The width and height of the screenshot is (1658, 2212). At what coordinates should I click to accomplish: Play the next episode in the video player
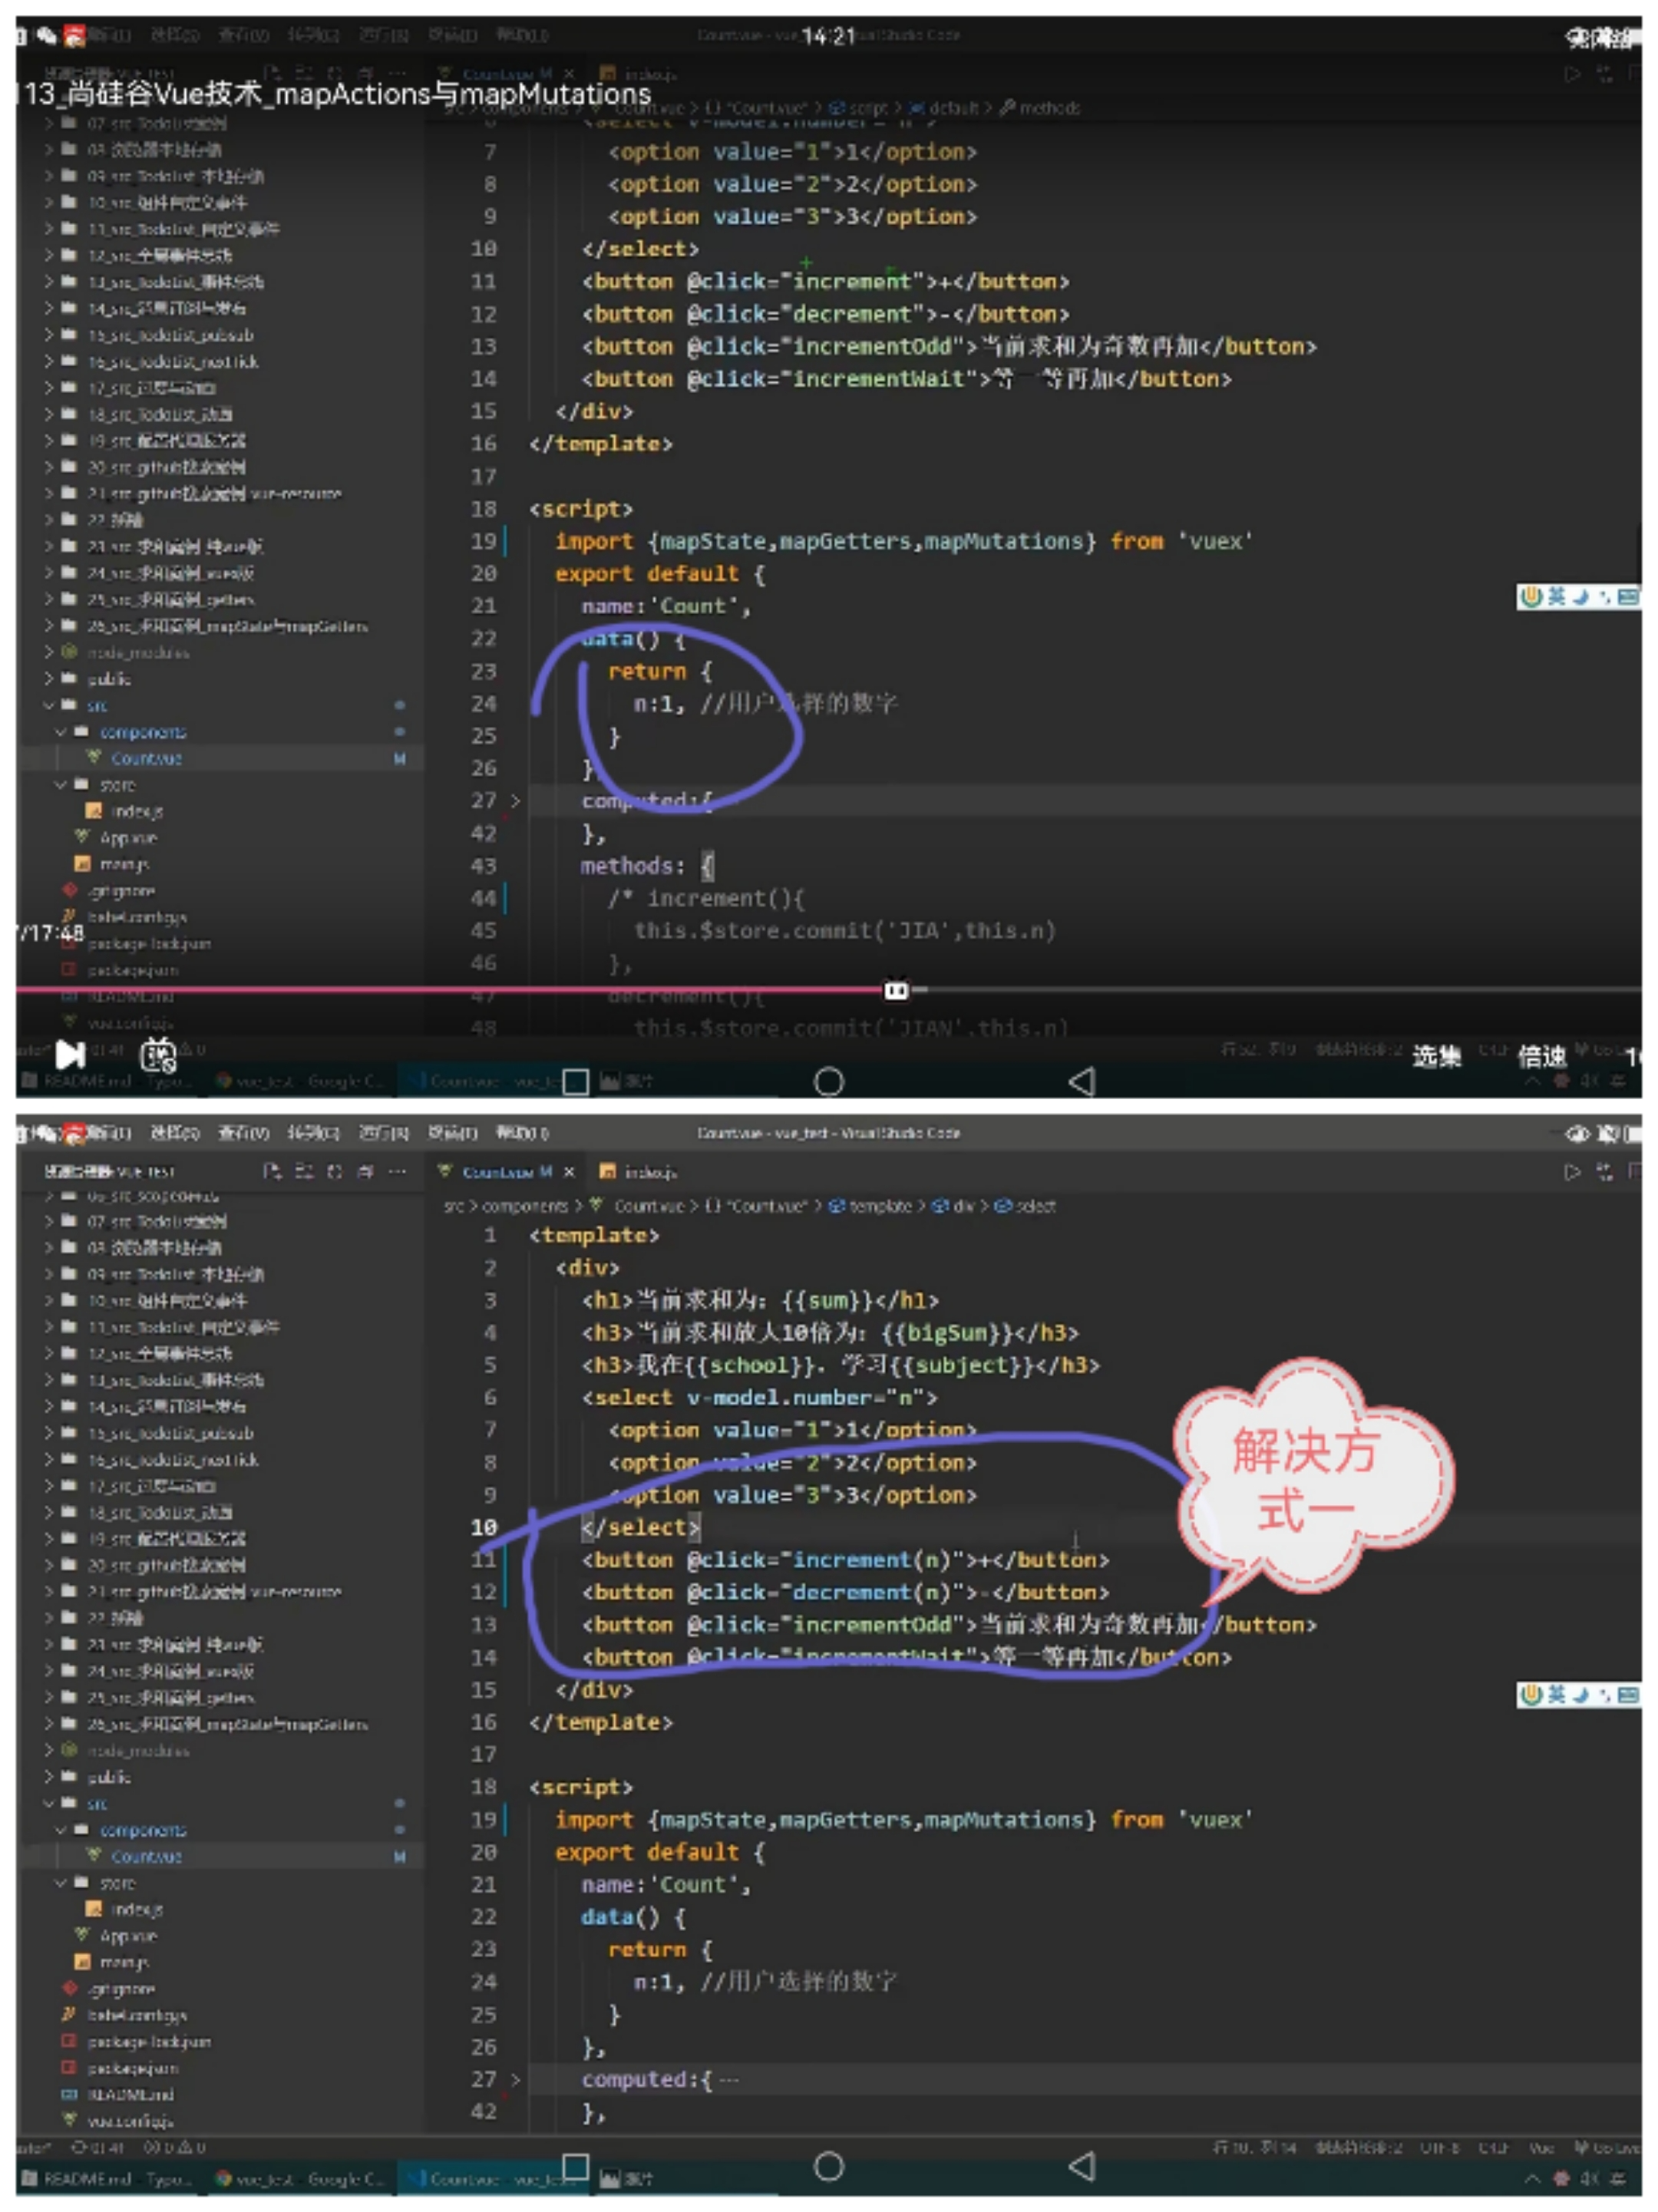[x=70, y=1054]
